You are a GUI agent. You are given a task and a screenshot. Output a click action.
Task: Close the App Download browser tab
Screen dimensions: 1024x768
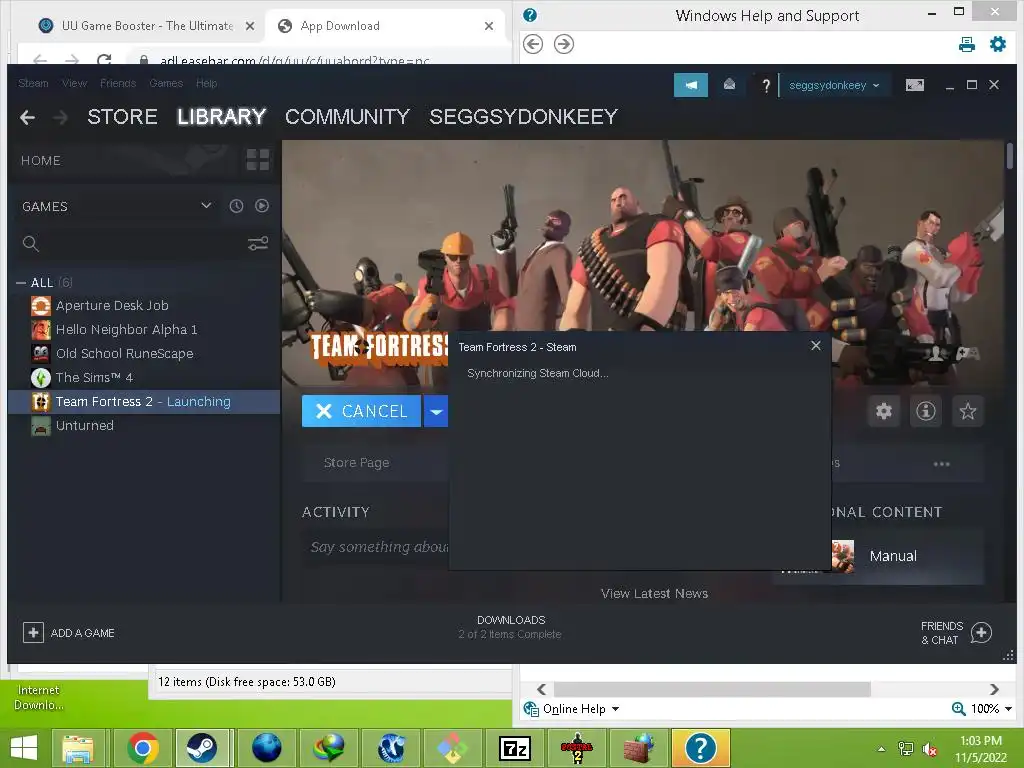click(489, 26)
